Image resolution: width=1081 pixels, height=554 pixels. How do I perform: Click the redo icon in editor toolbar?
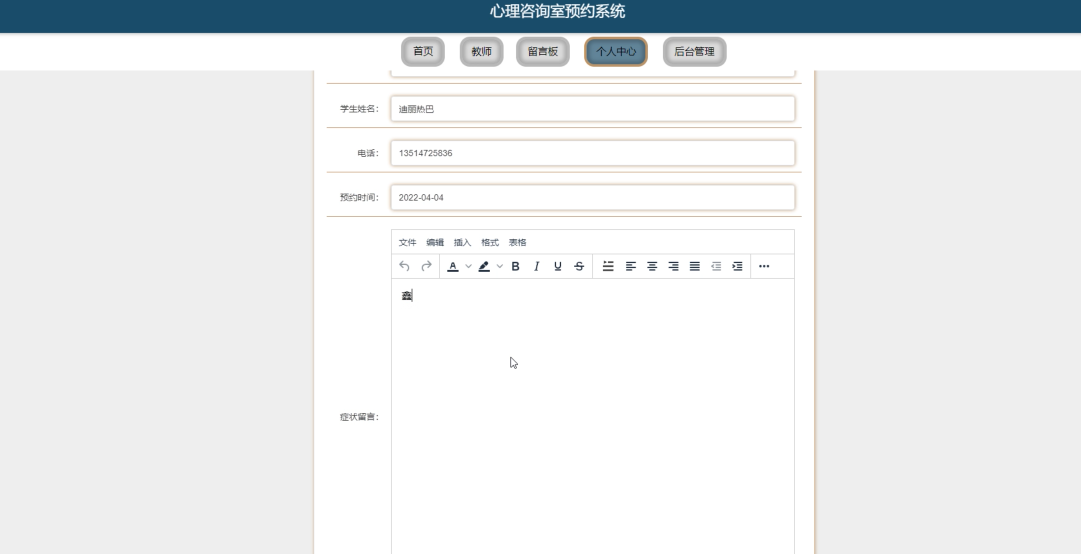(426, 266)
